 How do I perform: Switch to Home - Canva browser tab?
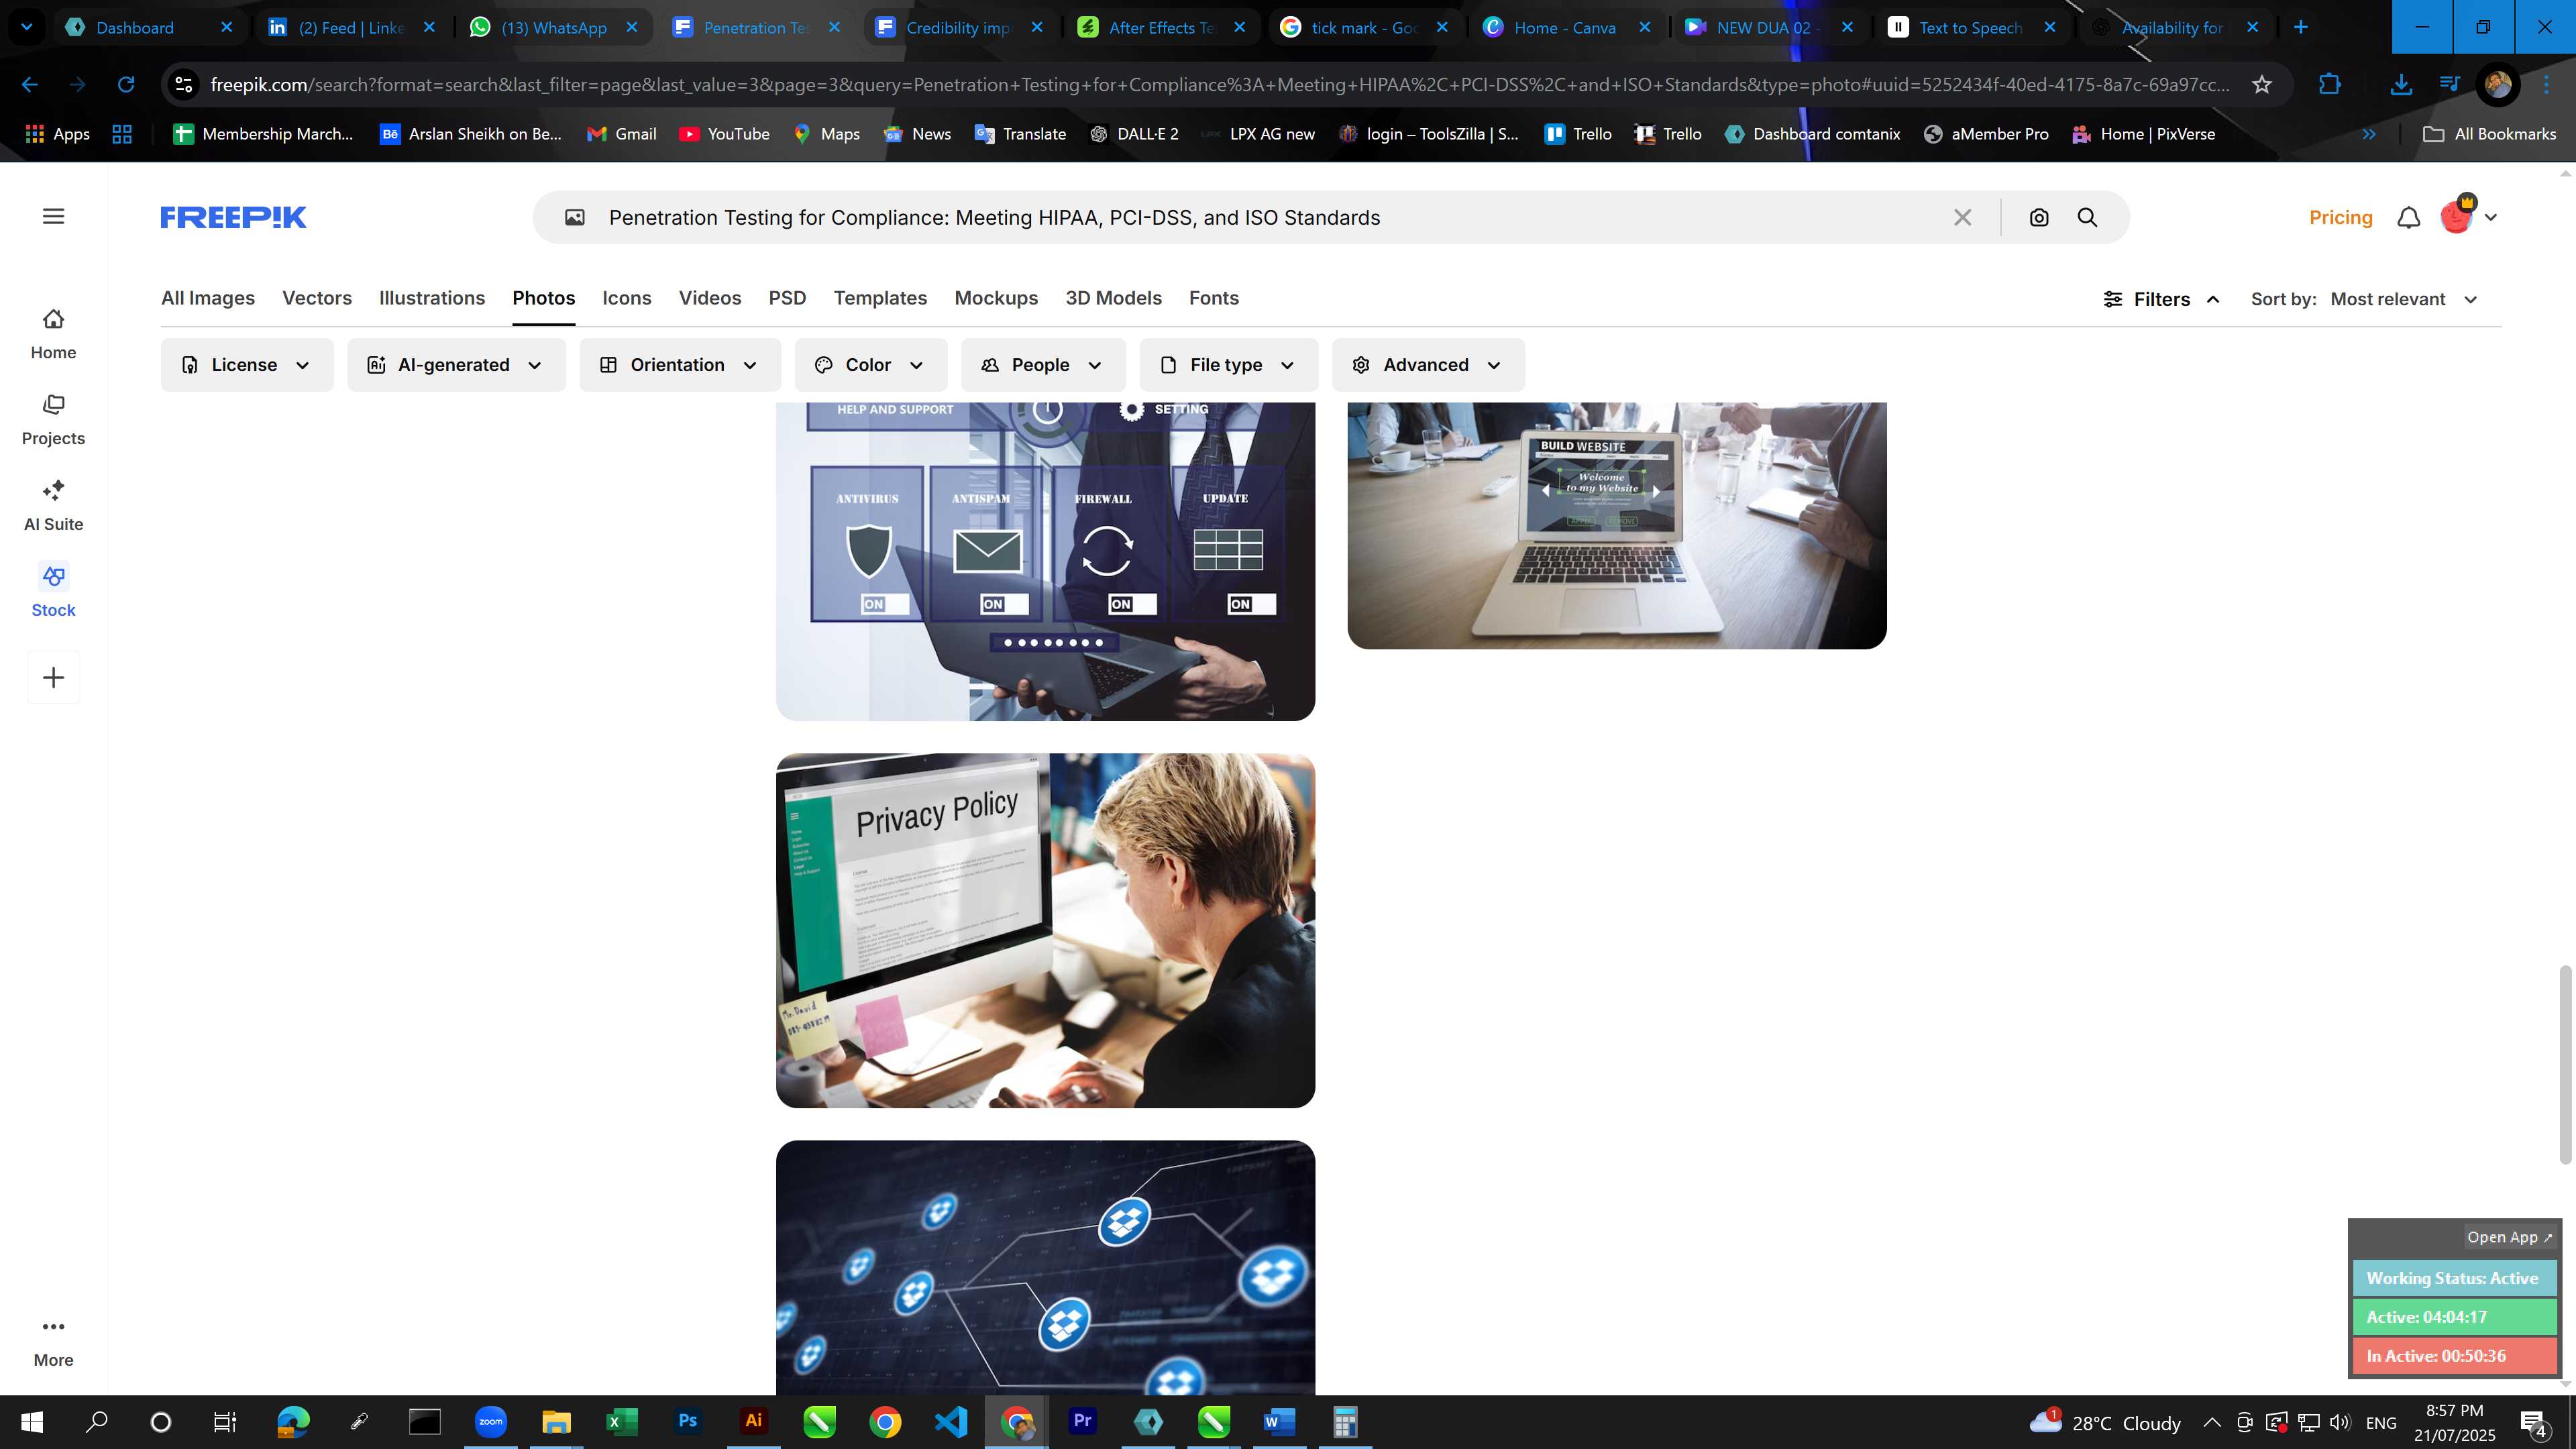[1564, 28]
